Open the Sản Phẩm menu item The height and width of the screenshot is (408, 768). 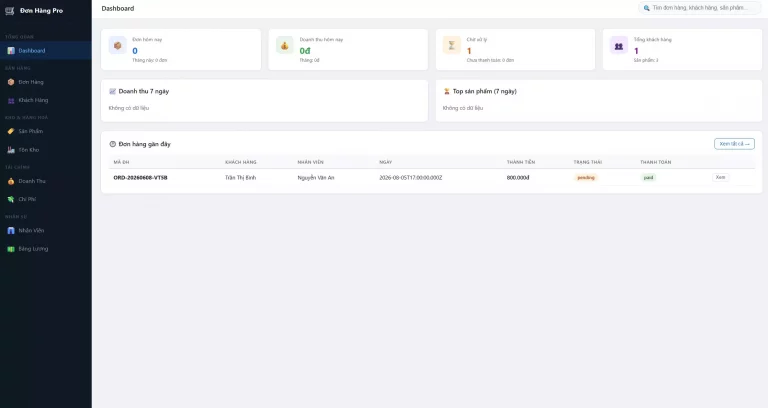(46, 131)
